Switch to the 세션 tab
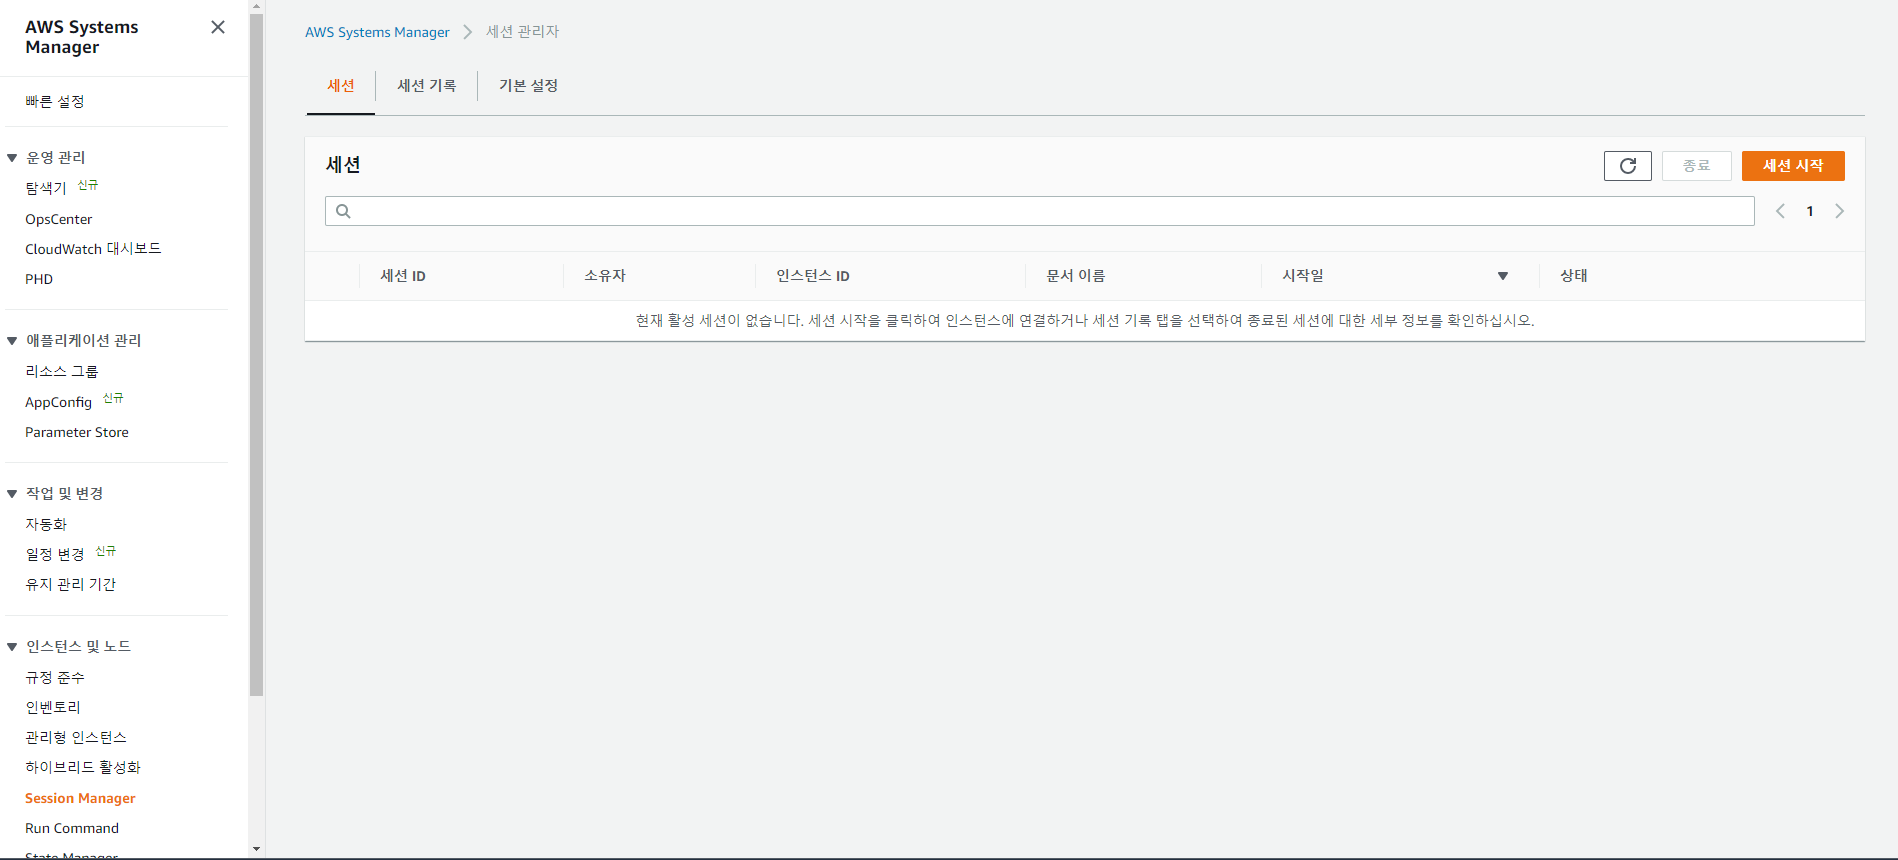This screenshot has width=1898, height=860. click(341, 86)
